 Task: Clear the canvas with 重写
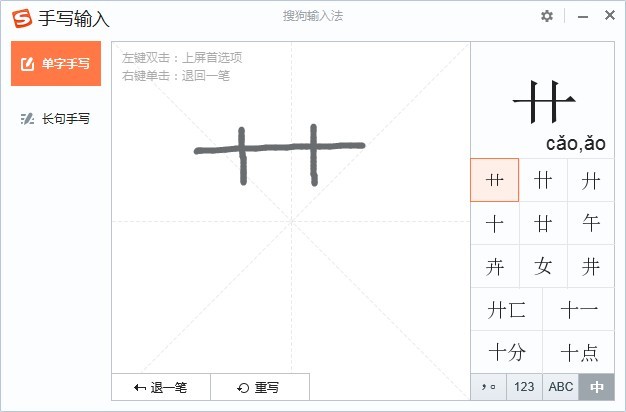point(259,387)
